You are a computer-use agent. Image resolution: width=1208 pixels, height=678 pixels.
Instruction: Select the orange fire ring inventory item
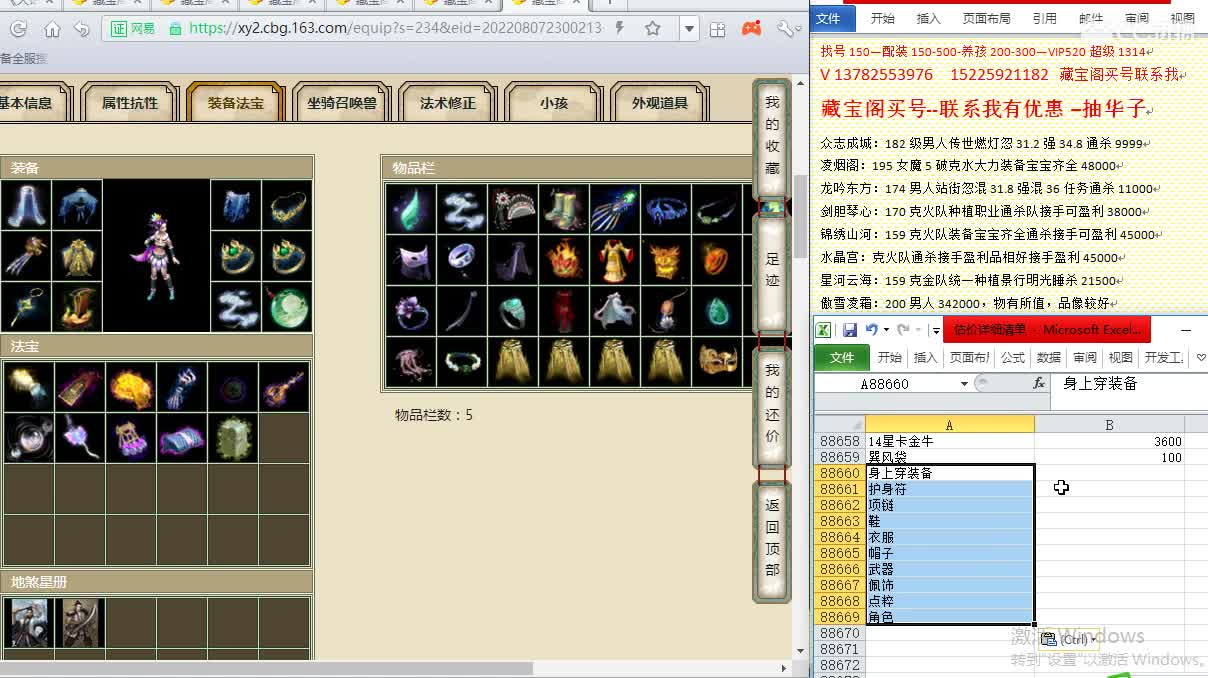(x=717, y=261)
